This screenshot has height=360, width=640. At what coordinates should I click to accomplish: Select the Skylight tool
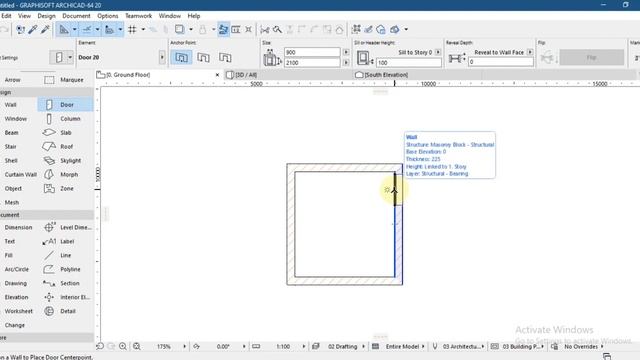(65, 160)
